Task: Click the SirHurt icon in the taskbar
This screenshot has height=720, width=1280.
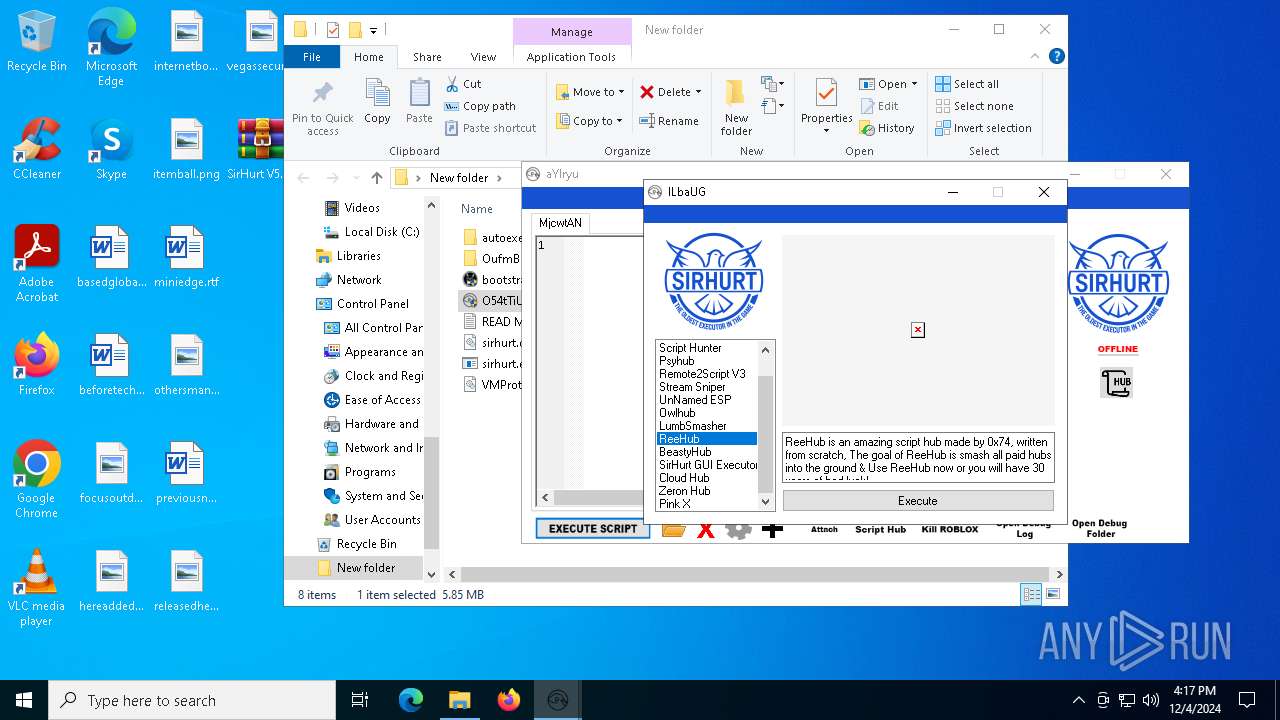Action: pos(557,700)
